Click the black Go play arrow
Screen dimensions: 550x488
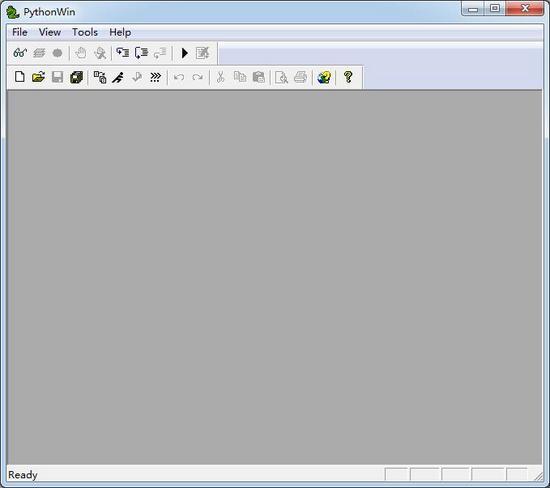pyautogui.click(x=185, y=53)
